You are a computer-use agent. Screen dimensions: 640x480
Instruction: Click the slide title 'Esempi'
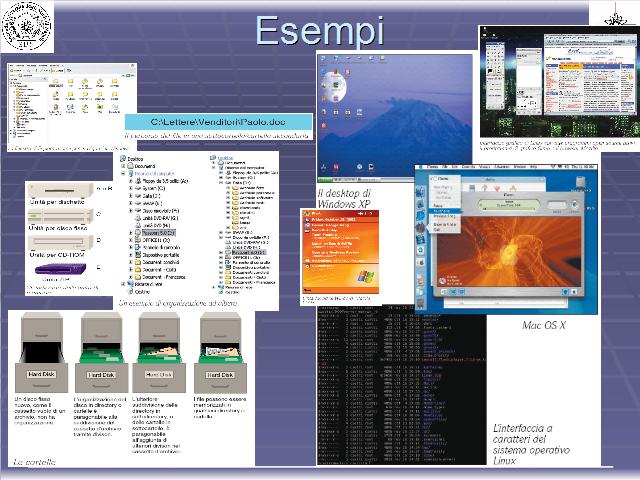point(320,31)
